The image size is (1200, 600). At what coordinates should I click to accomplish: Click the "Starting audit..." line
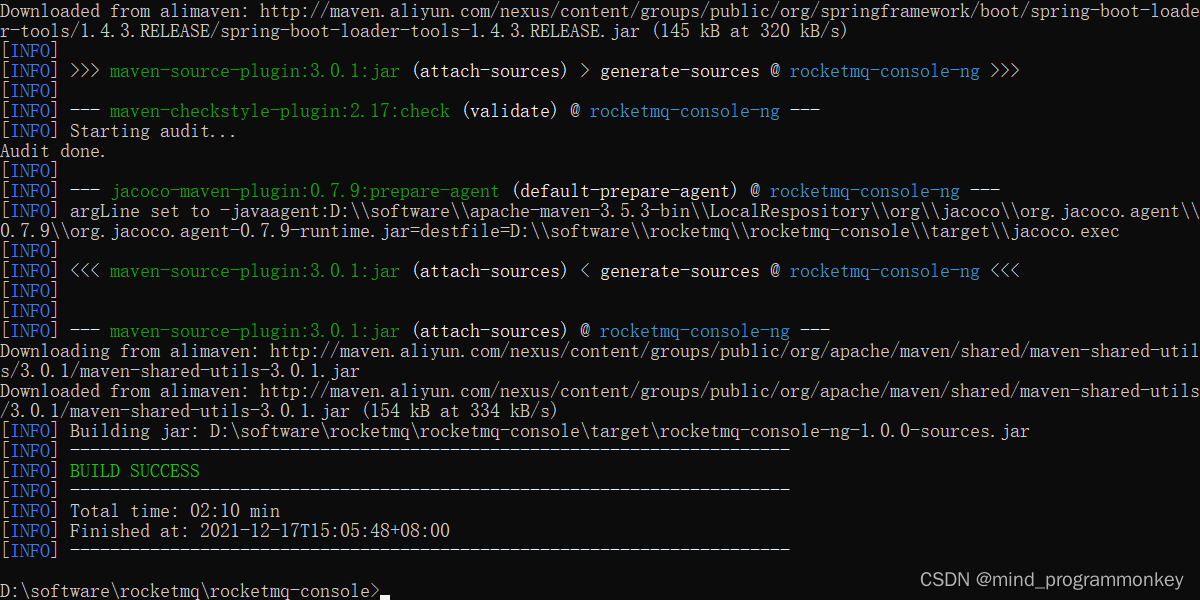[x=153, y=131]
